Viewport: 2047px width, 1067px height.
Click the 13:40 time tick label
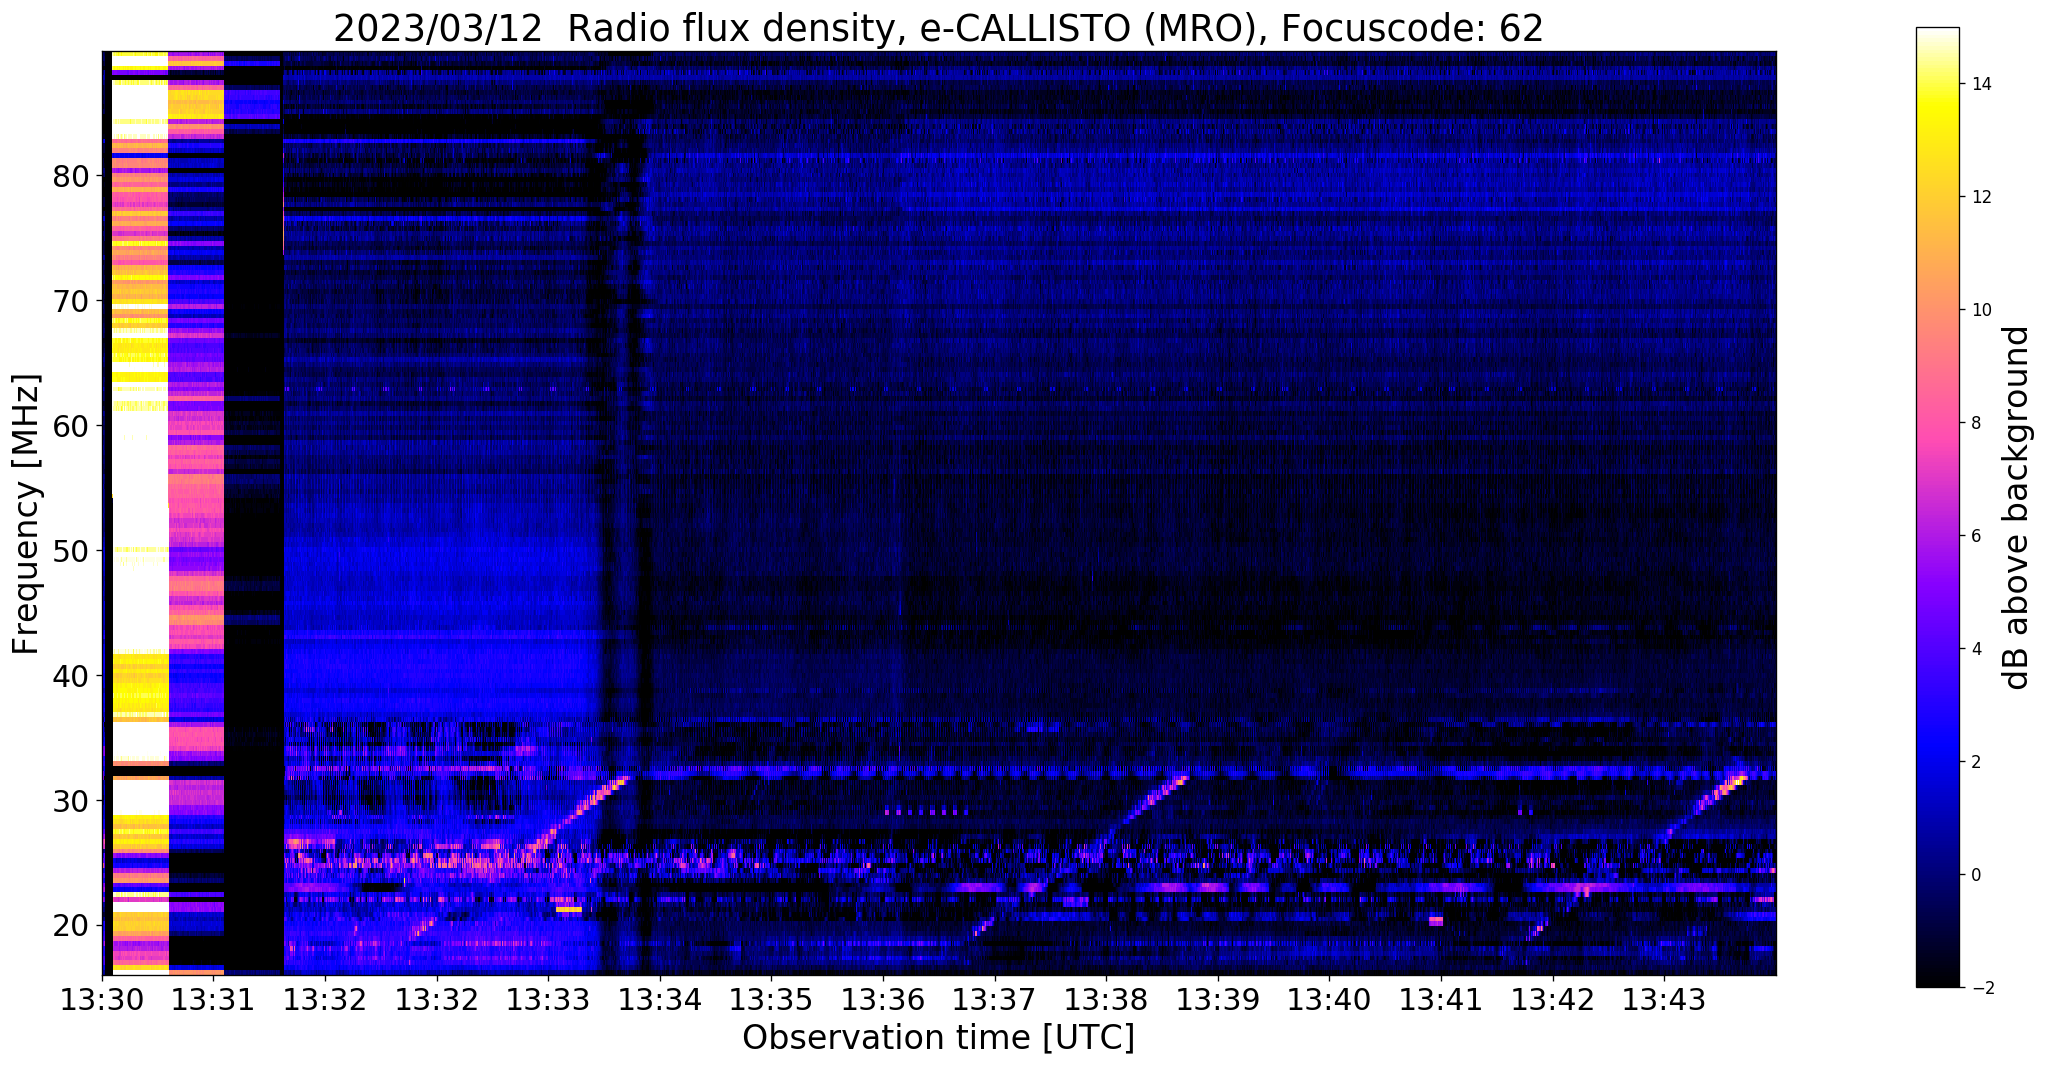1329,999
